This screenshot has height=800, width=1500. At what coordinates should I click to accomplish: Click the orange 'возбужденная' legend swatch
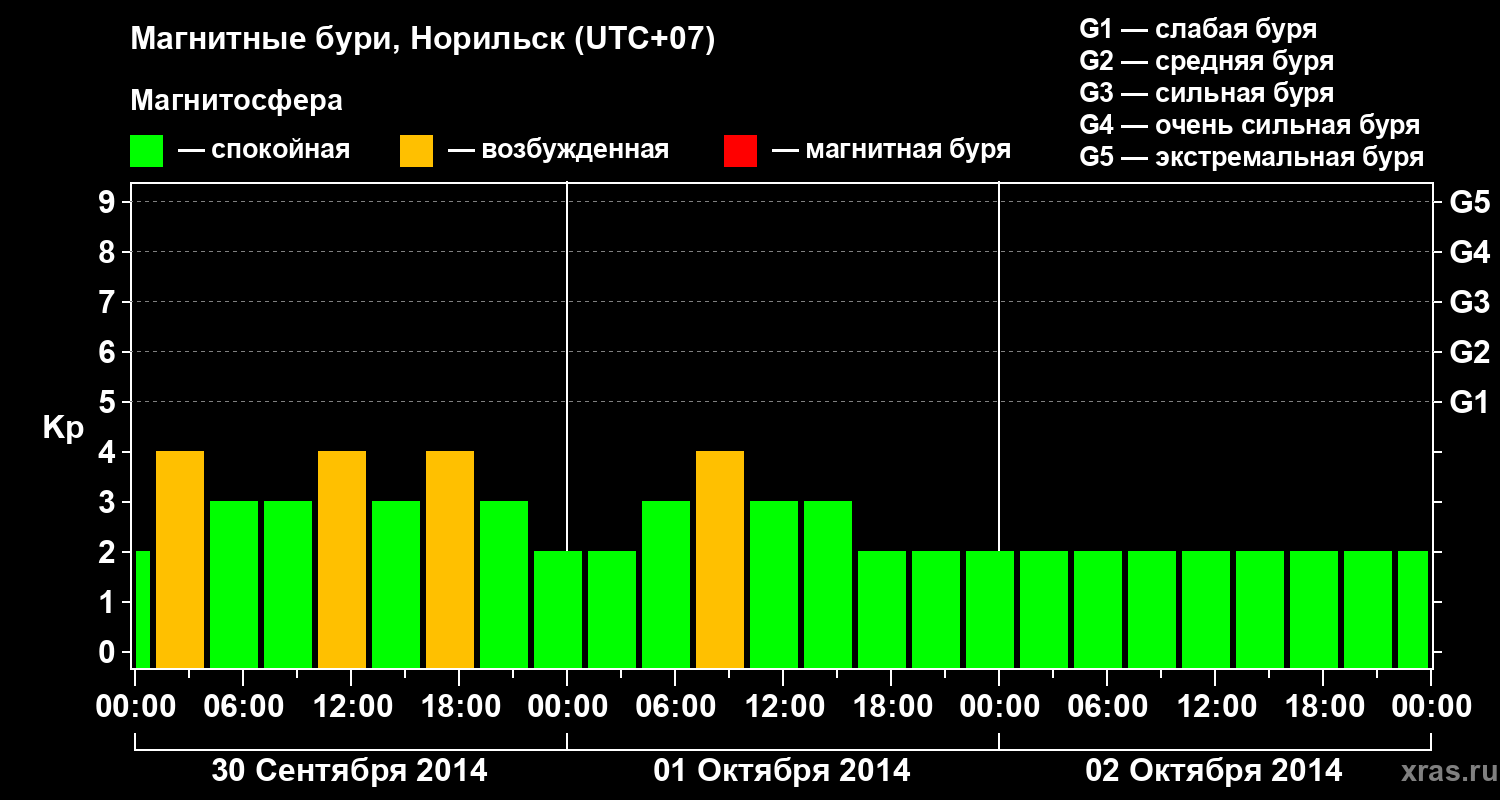tap(417, 151)
